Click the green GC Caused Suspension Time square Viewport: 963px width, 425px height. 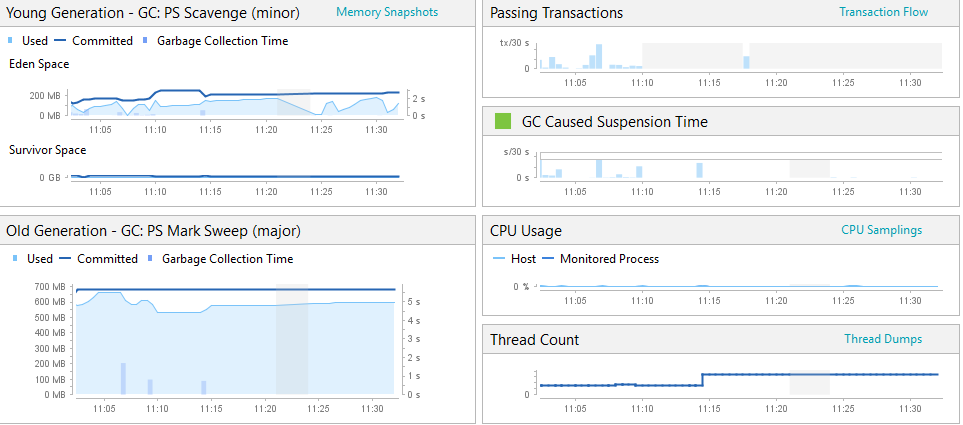[x=503, y=122]
